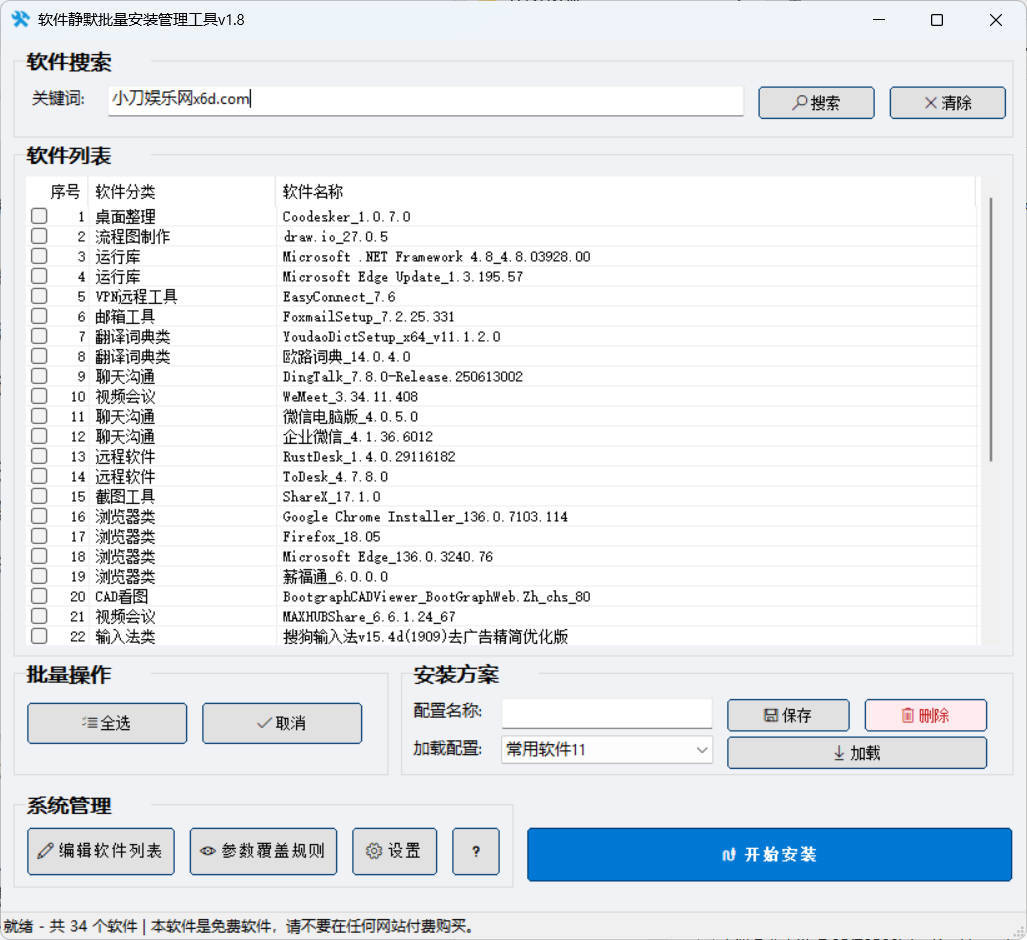Tick the checkbox for 搜狗输入法

[x=38, y=636]
